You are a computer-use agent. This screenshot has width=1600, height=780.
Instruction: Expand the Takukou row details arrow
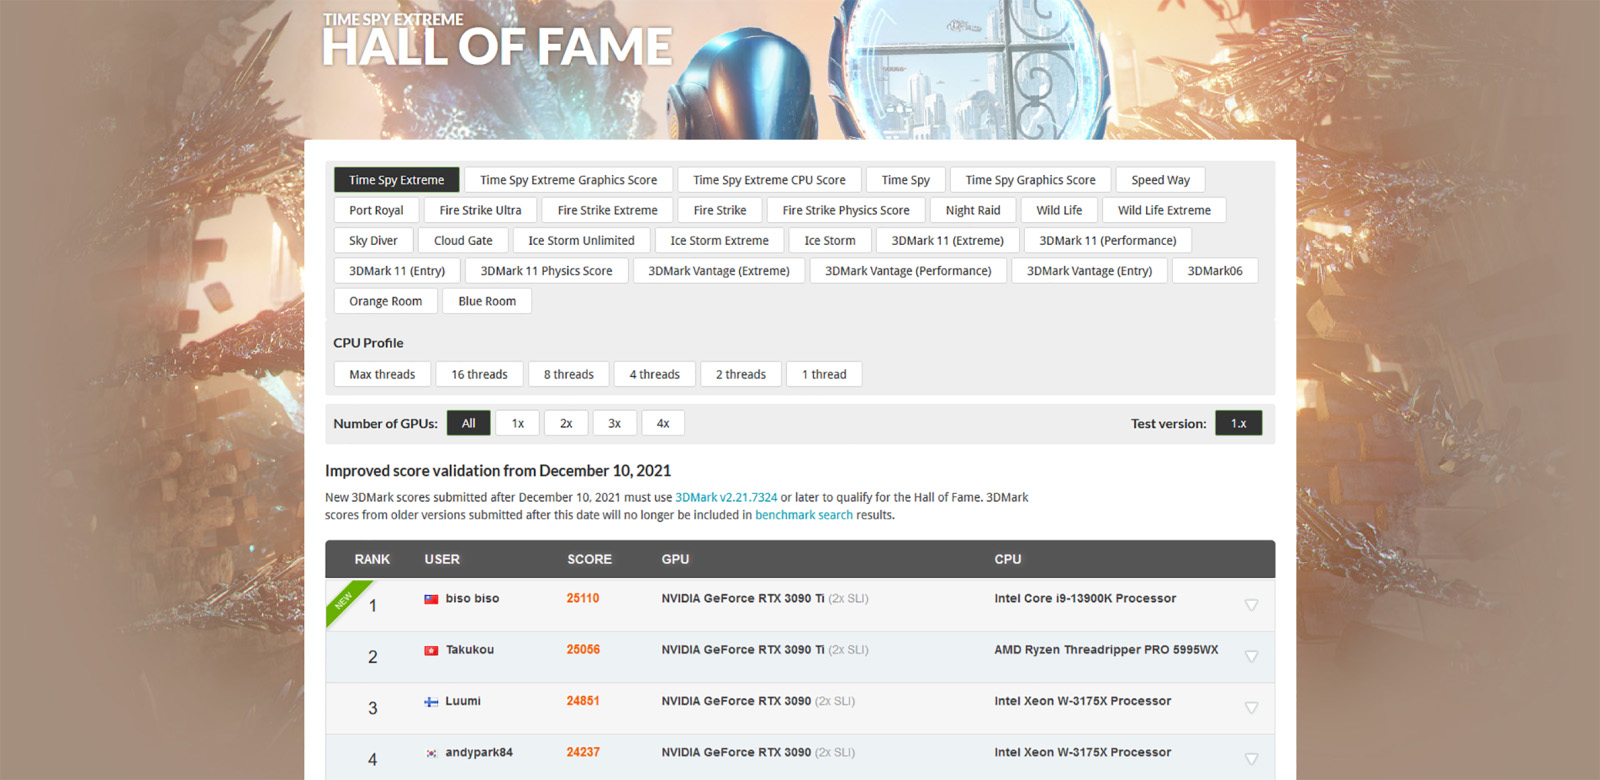(1250, 656)
